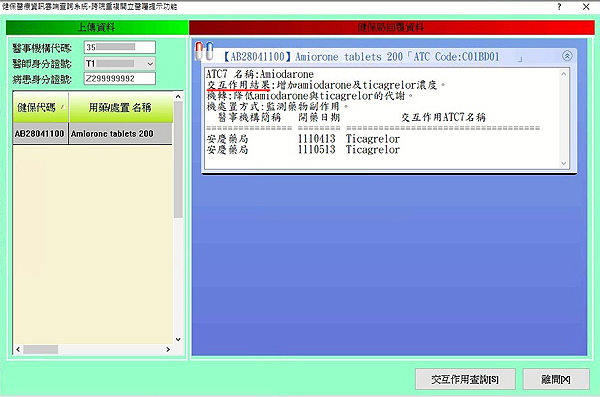Click the capsule pill icon
The height and width of the screenshot is (397, 600).
(204, 51)
